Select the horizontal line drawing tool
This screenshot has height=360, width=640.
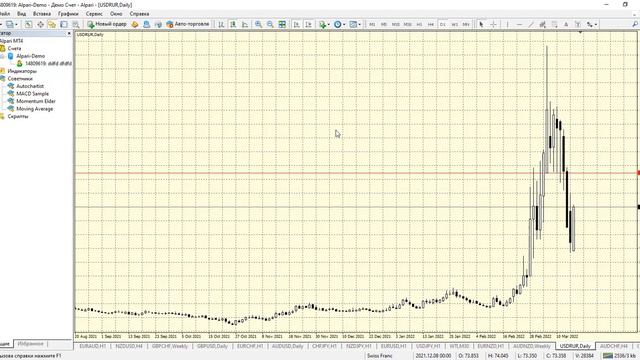pos(519,24)
